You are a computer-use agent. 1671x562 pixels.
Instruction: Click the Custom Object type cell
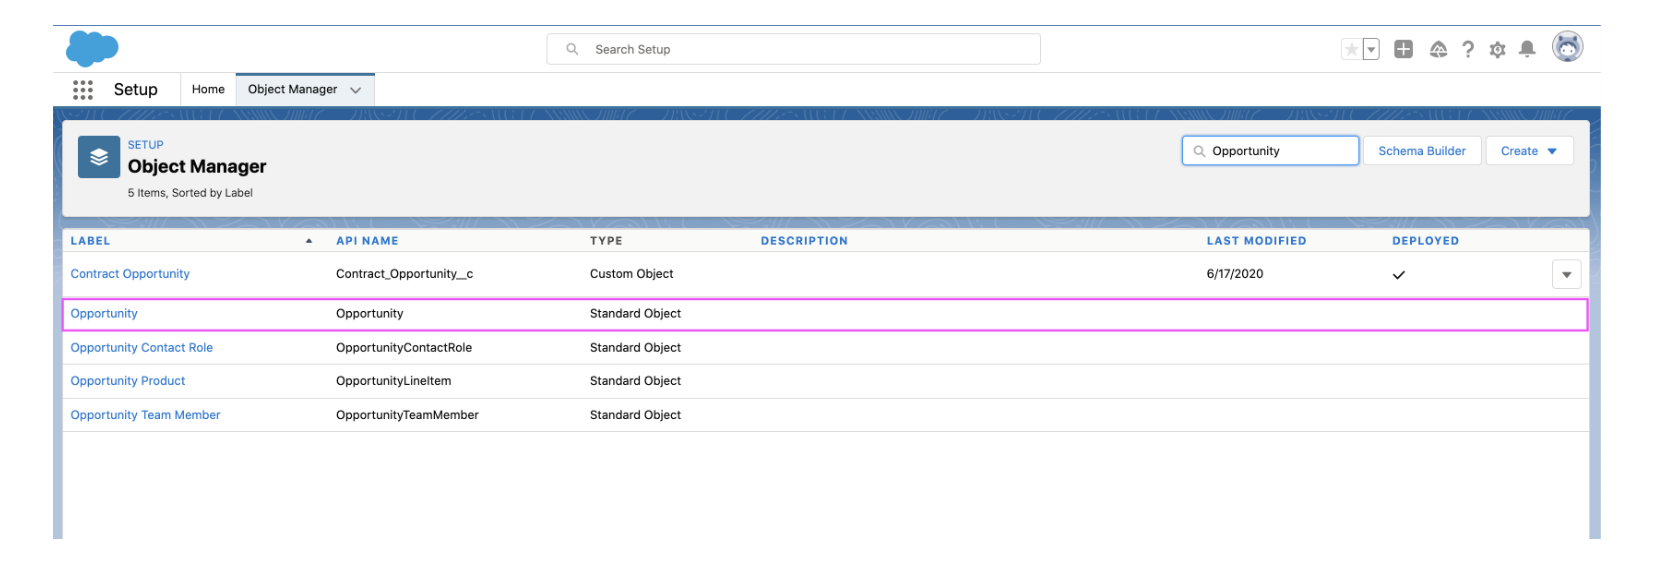pyautogui.click(x=631, y=274)
